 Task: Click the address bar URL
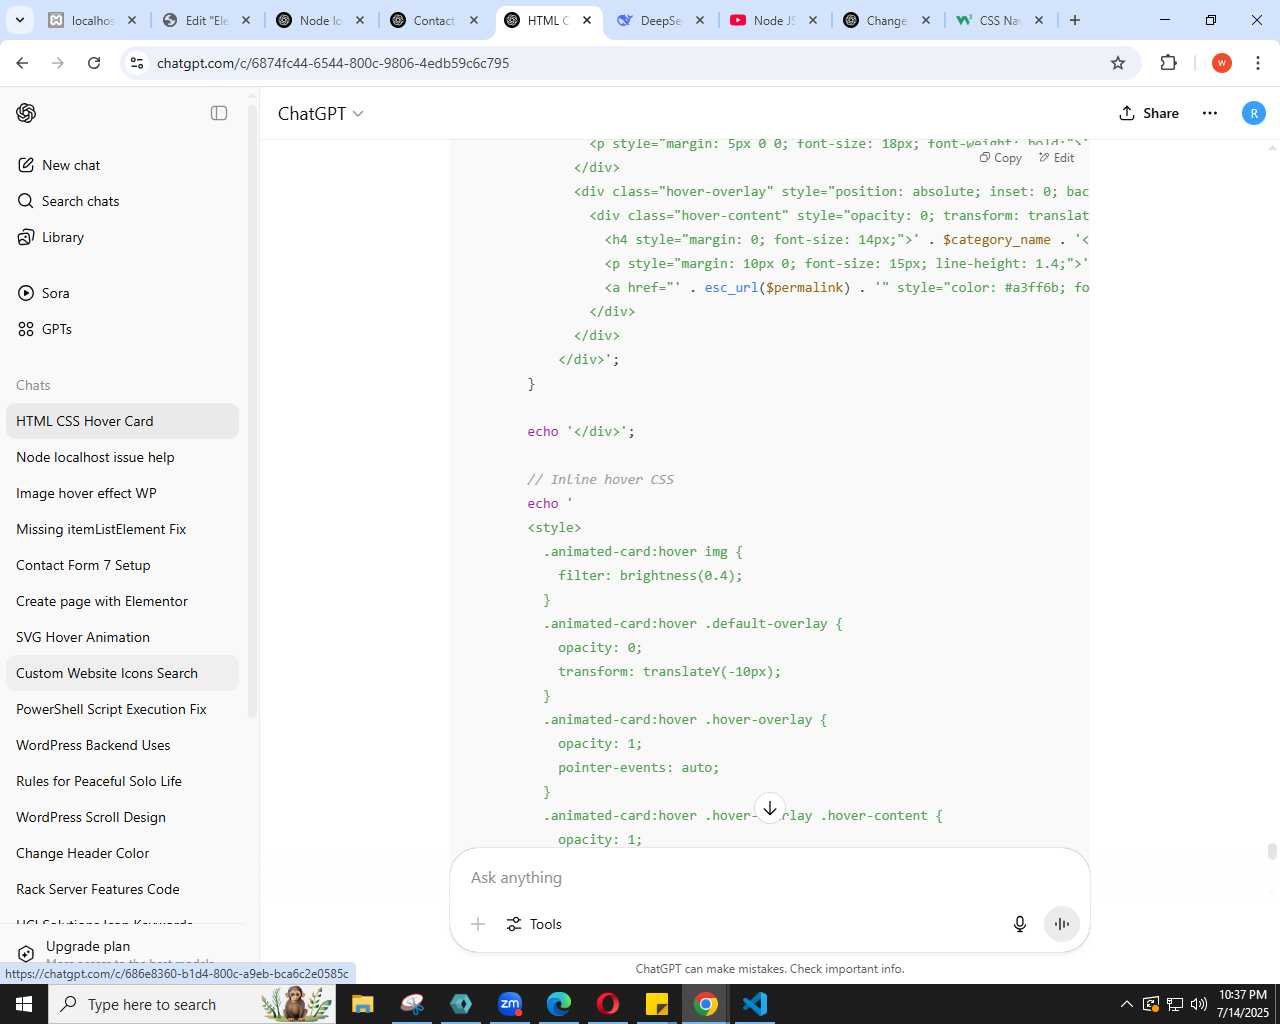click(333, 63)
